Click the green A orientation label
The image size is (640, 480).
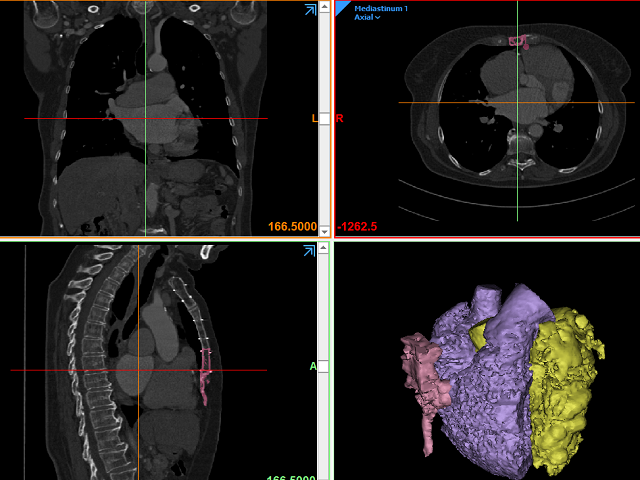pos(313,366)
